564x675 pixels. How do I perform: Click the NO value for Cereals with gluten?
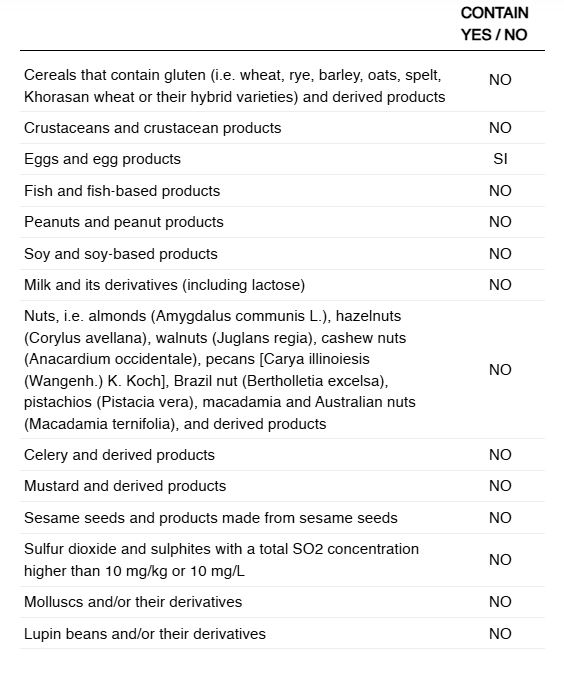point(500,80)
